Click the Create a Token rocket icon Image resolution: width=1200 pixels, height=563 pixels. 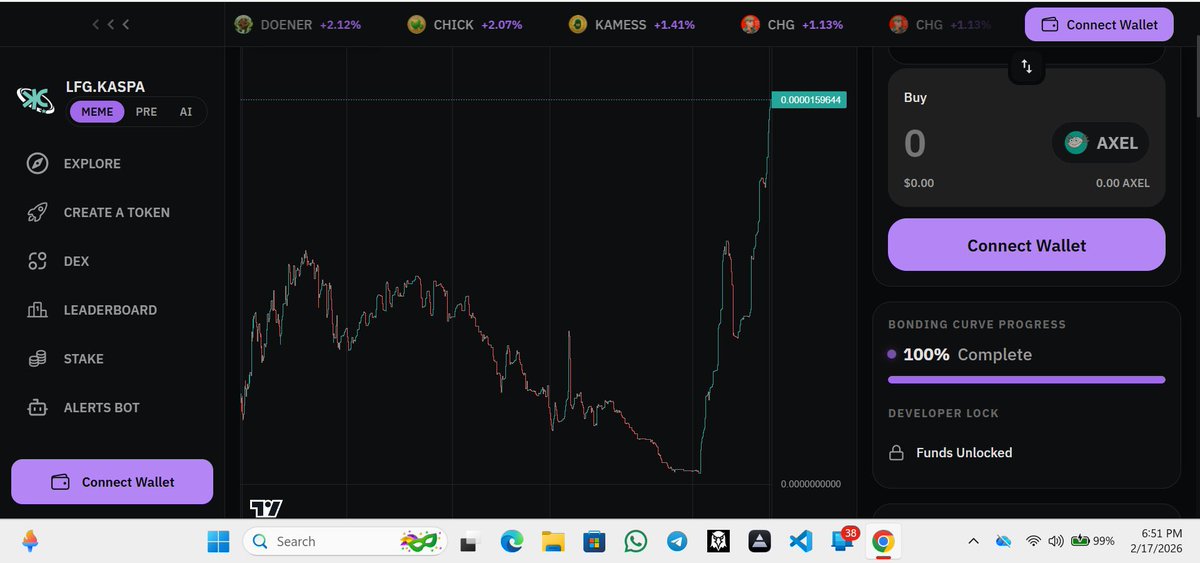pos(38,212)
